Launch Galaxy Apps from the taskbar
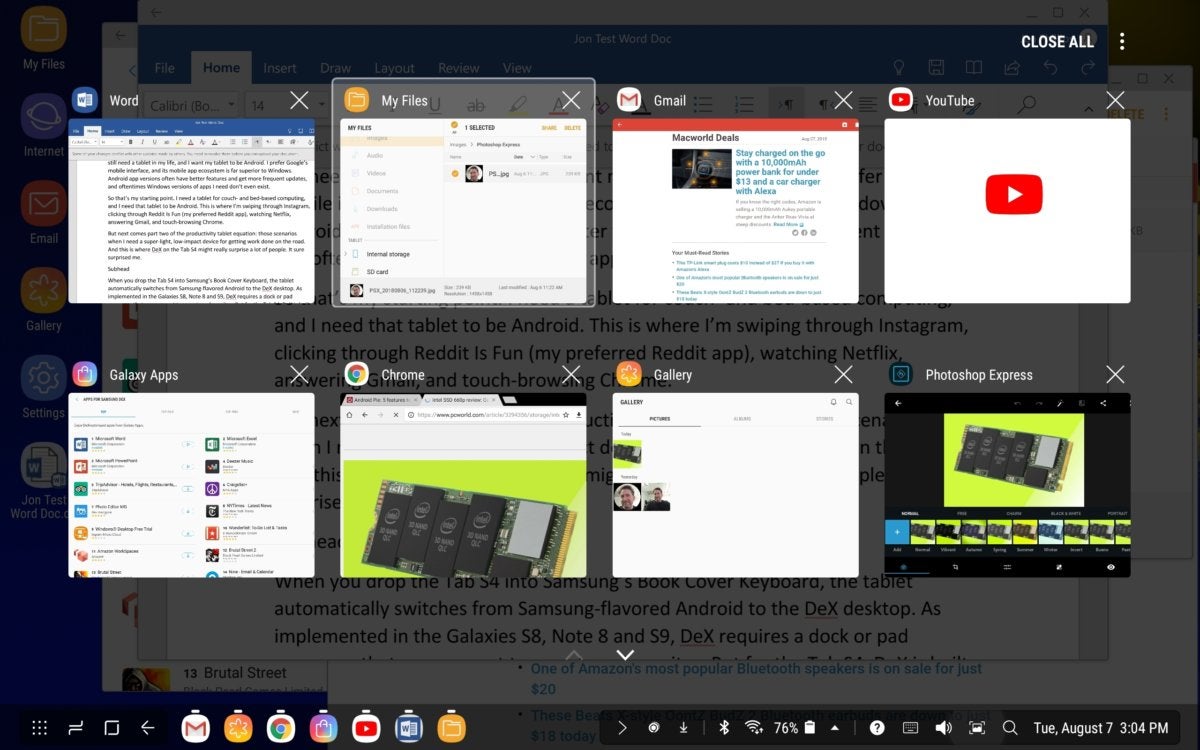 (323, 728)
